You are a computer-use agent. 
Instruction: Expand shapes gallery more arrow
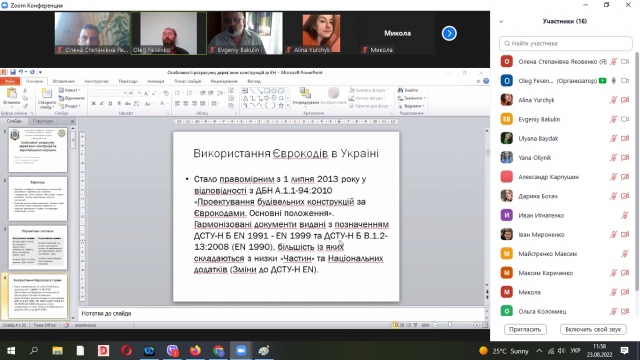point(288,105)
